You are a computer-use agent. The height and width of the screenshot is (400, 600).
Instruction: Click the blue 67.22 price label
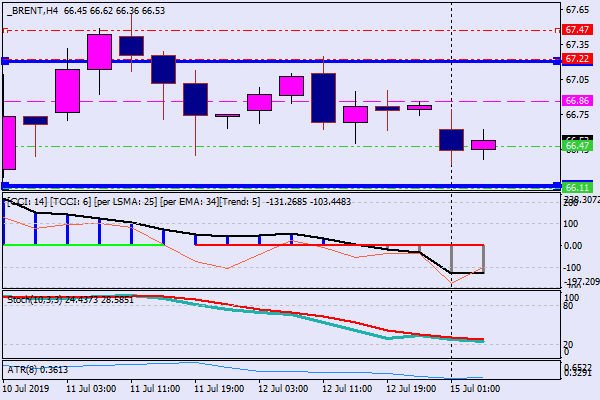pos(577,61)
